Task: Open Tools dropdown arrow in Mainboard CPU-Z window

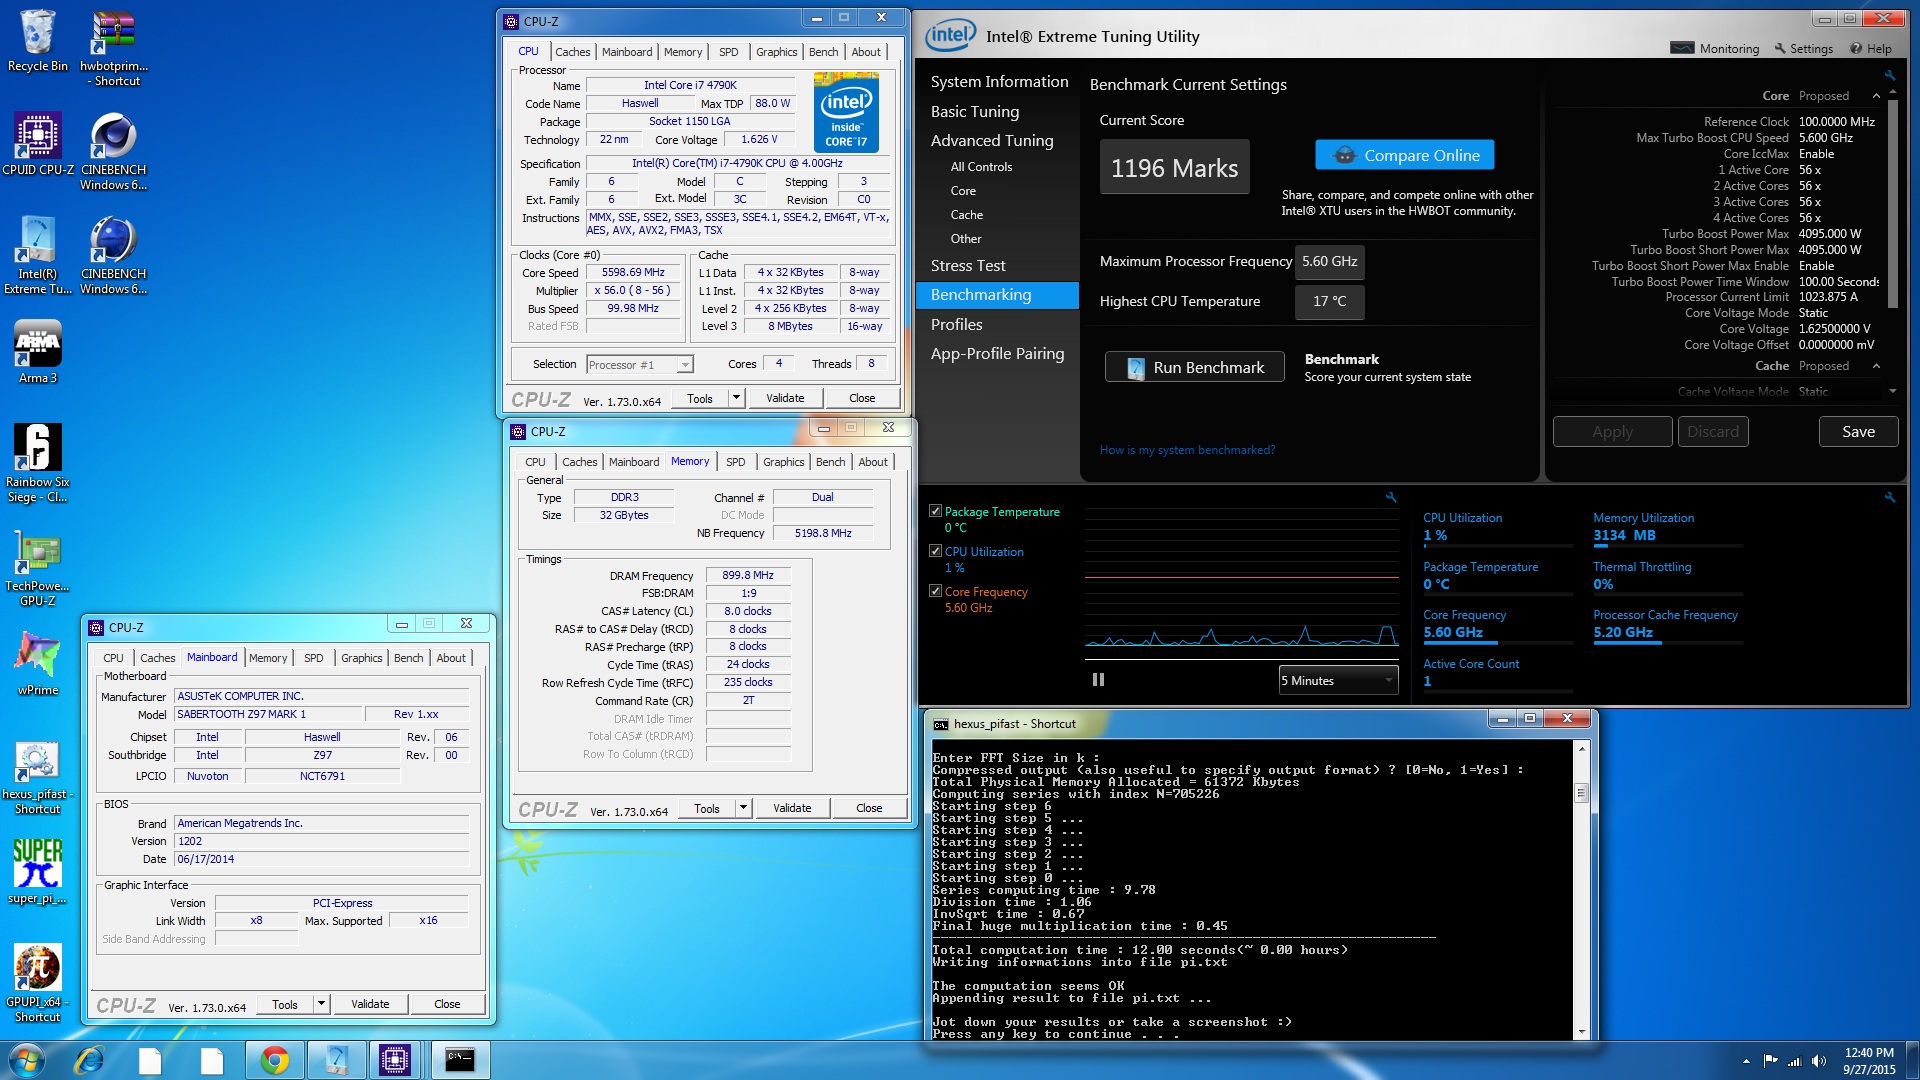Action: click(321, 1004)
